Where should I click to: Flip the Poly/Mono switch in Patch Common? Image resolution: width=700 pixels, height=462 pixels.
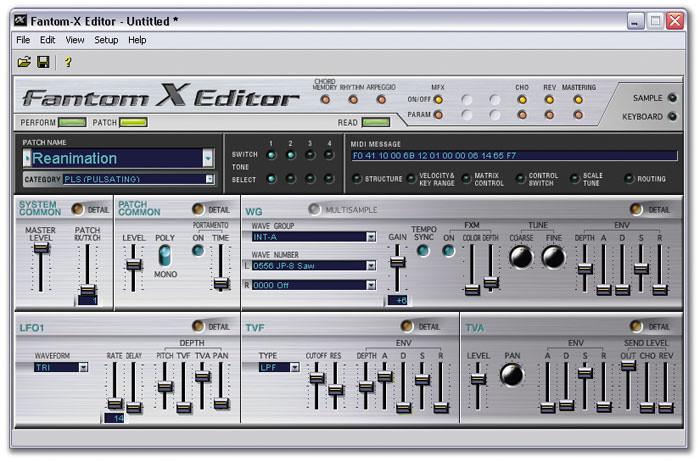(164, 256)
